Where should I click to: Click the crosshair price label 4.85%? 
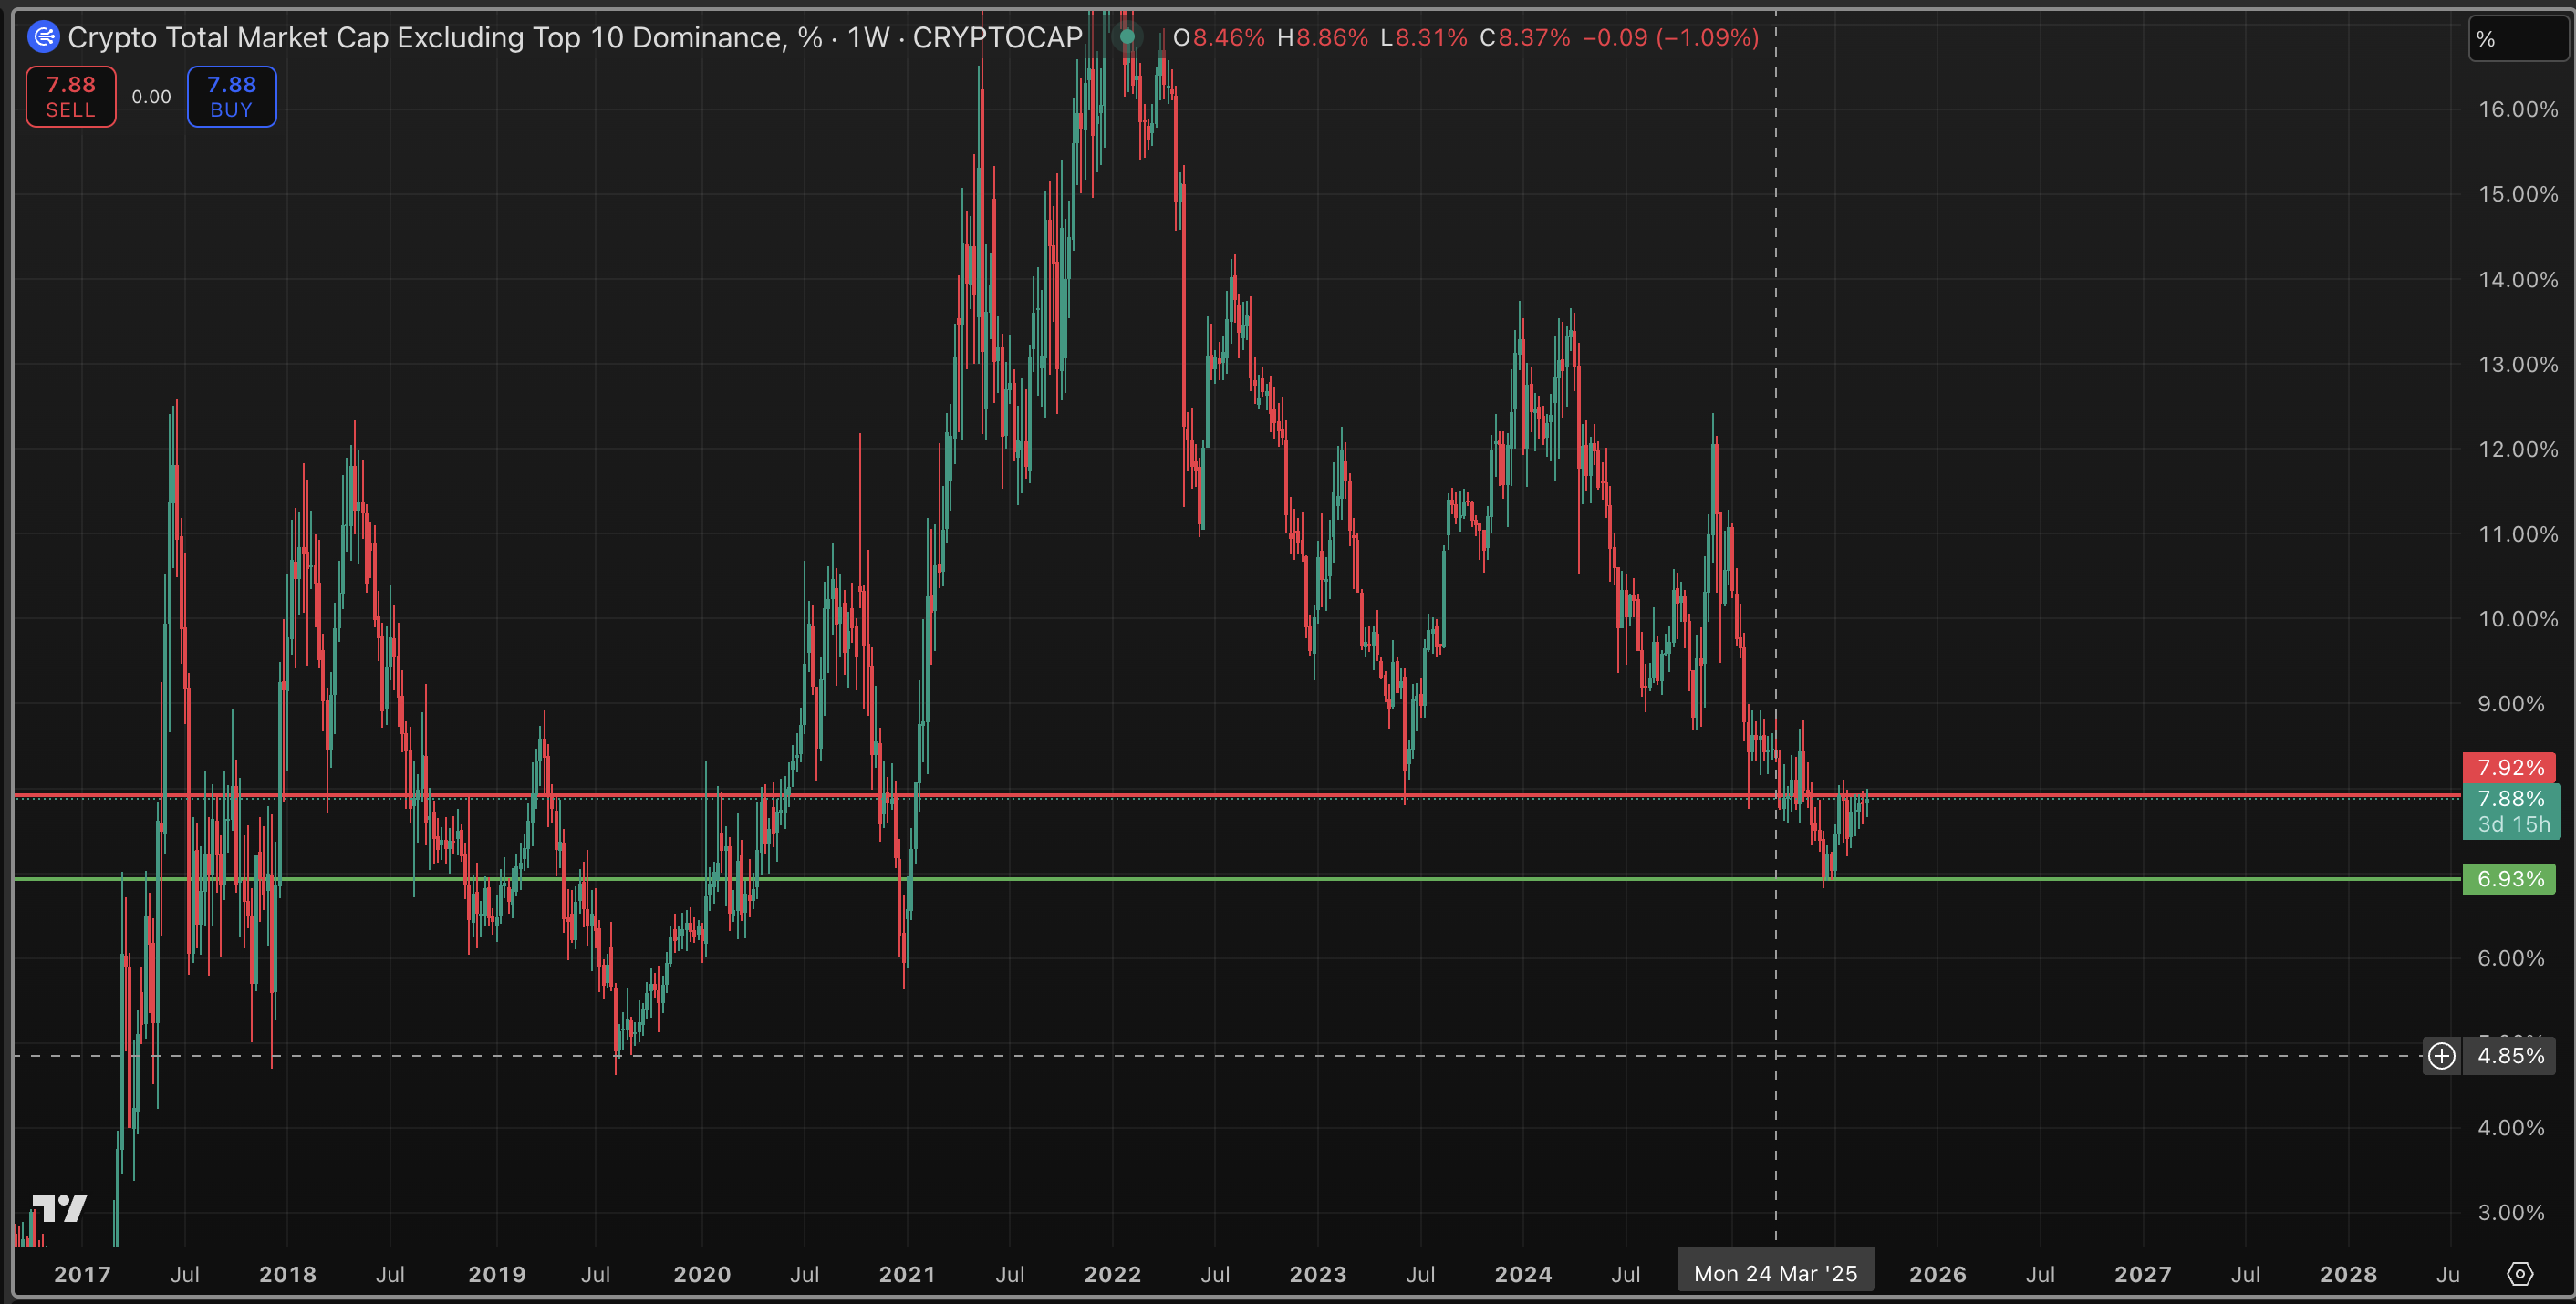pyautogui.click(x=2510, y=1056)
